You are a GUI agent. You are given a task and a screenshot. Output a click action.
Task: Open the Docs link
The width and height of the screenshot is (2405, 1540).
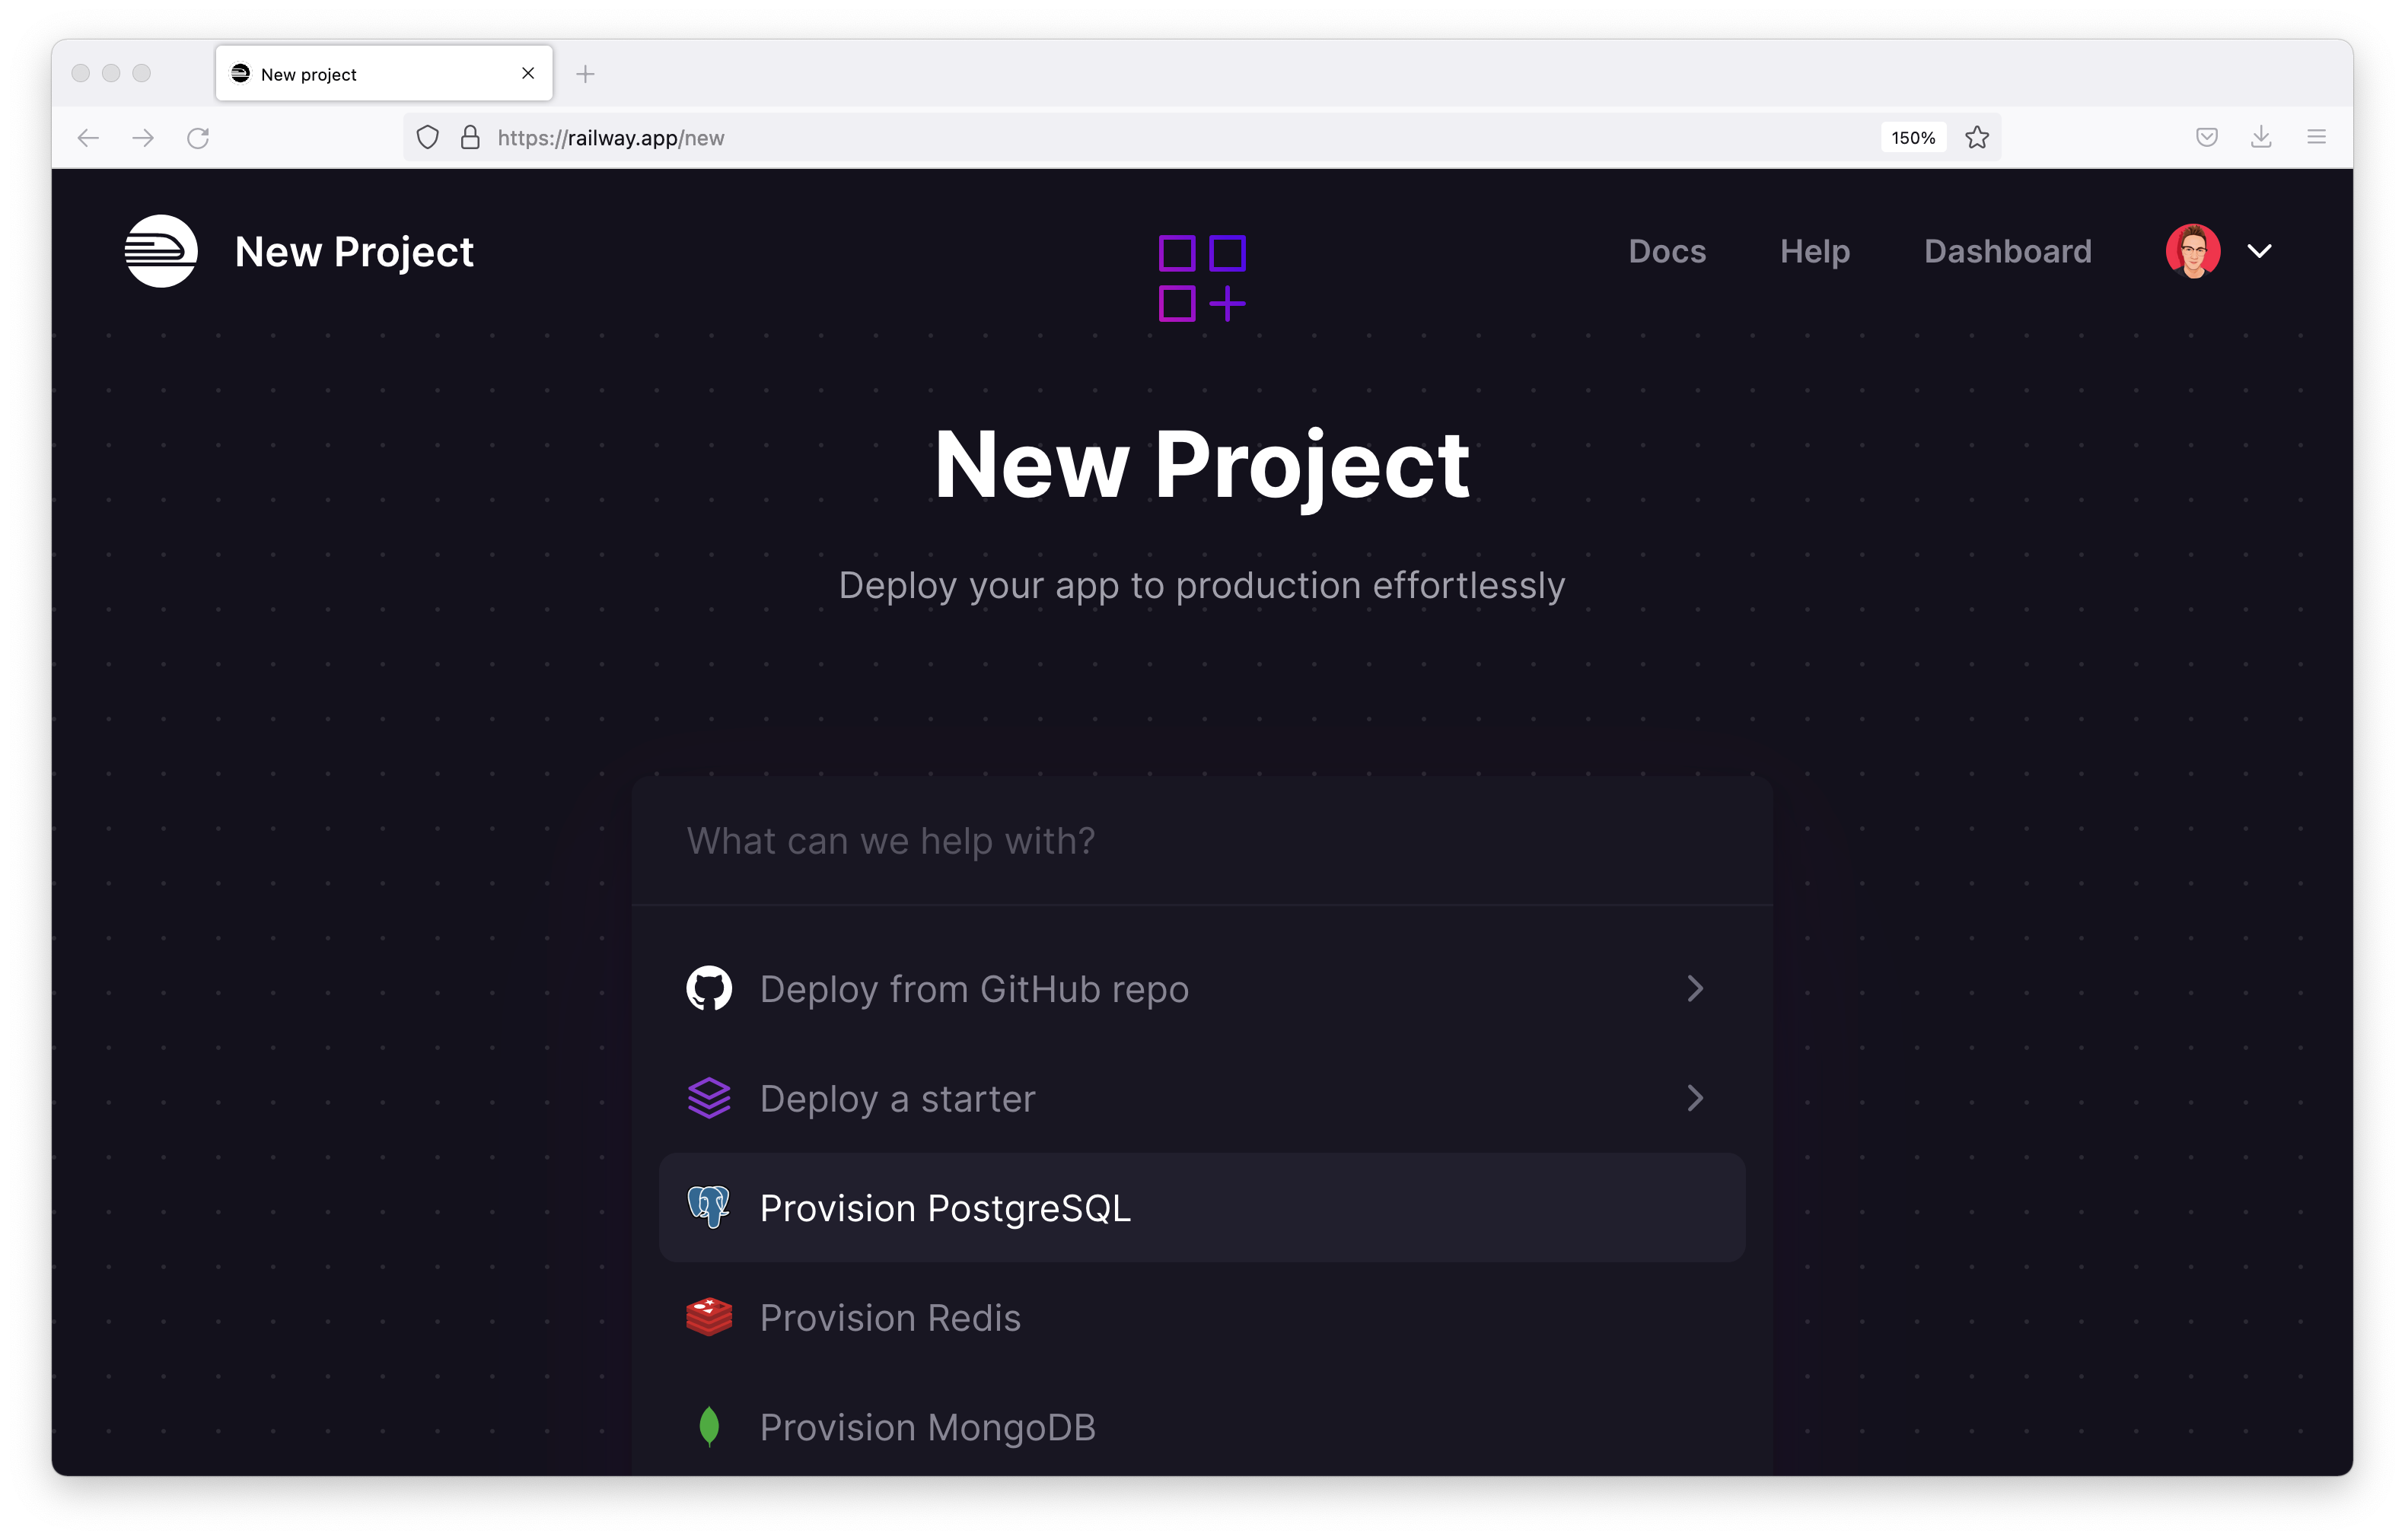point(1666,251)
